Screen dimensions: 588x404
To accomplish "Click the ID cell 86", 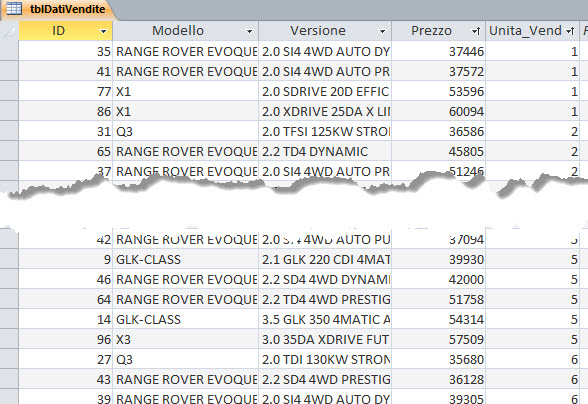I will [66, 111].
